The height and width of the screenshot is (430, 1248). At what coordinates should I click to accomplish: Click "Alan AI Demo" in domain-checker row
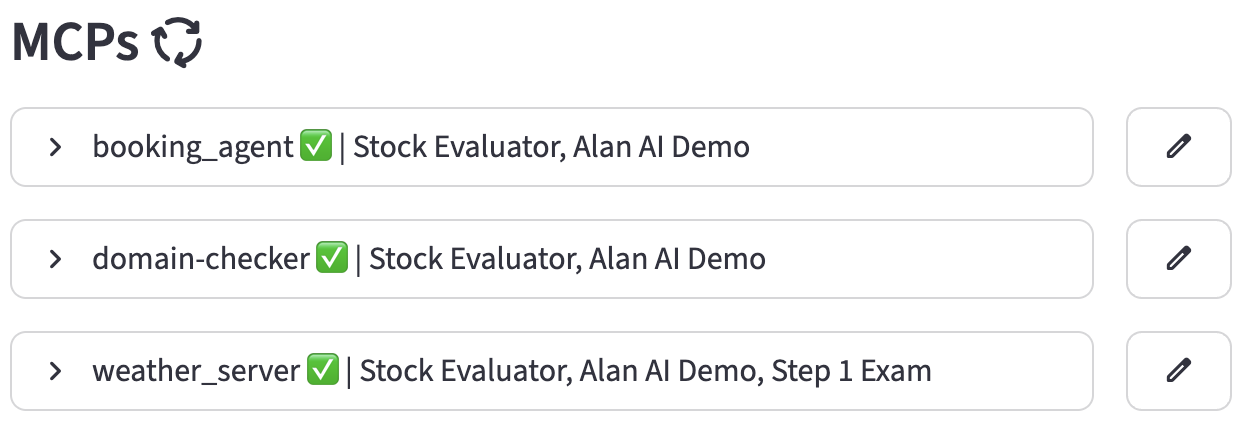pyautogui.click(x=677, y=259)
